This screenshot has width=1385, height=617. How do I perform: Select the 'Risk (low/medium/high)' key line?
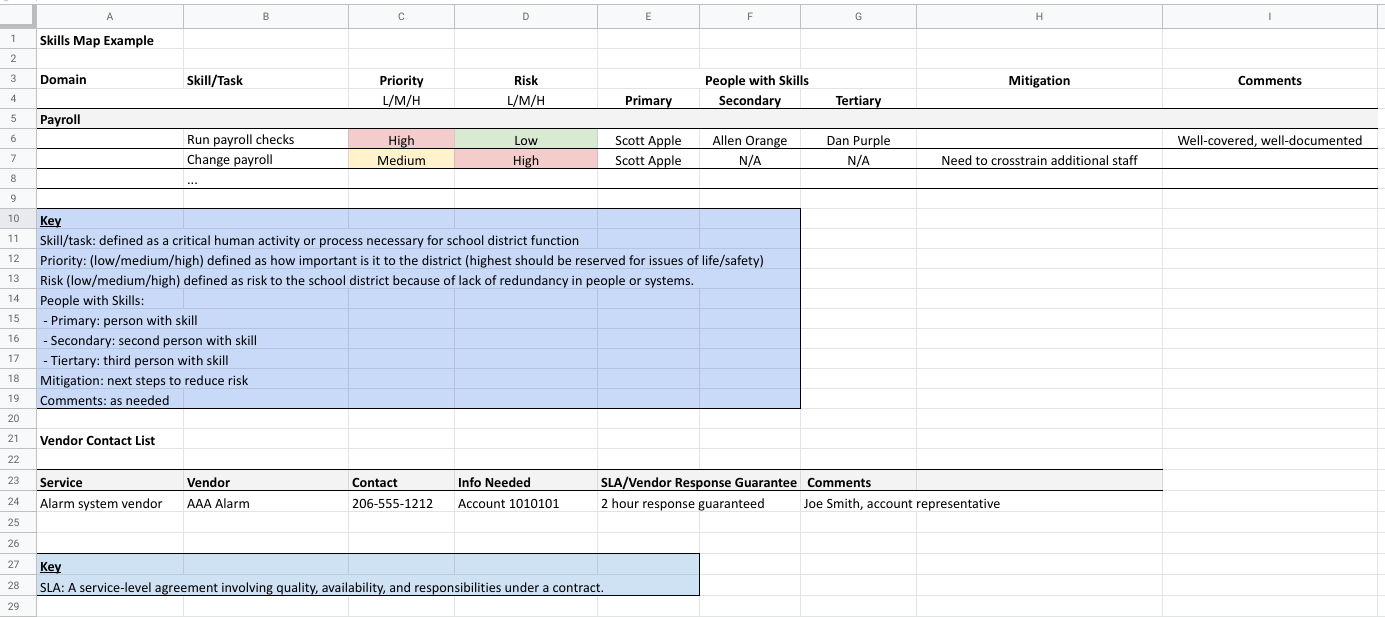(366, 280)
